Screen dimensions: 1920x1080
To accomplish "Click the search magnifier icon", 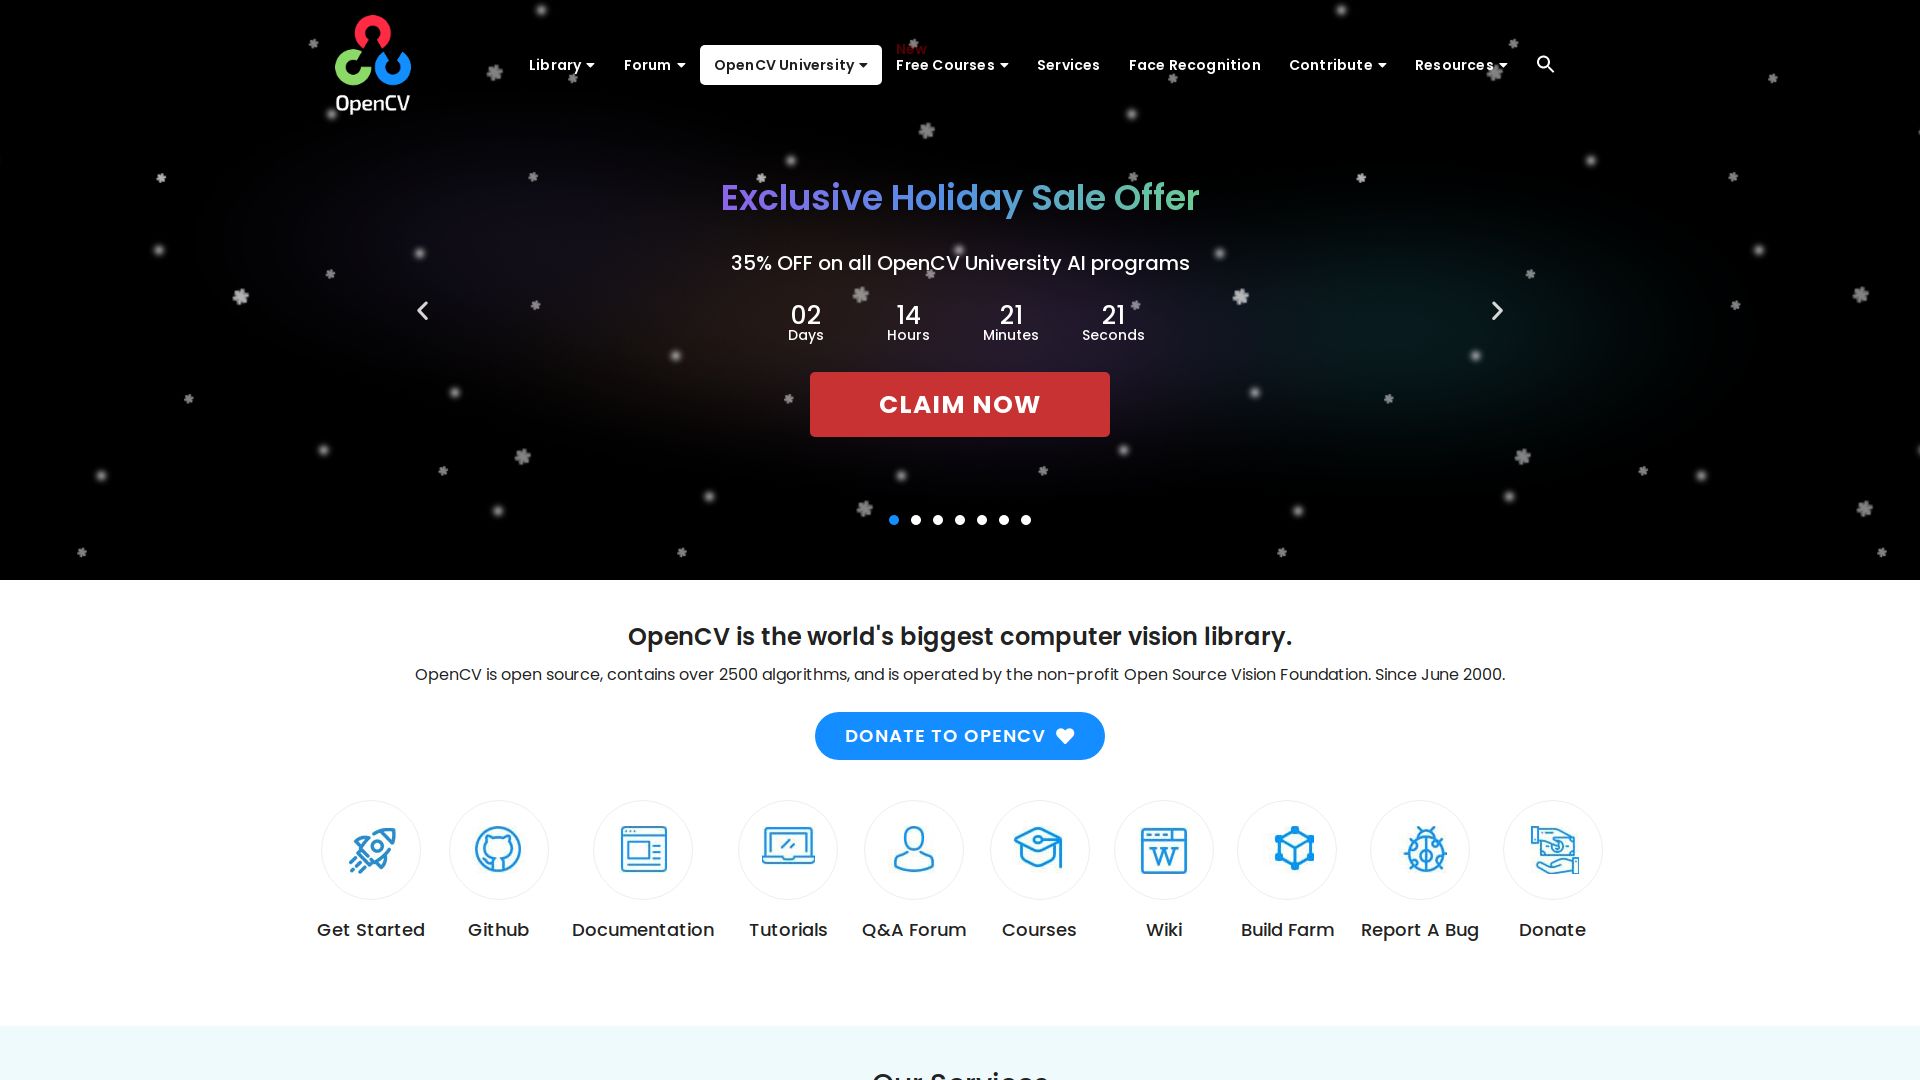I will [1545, 65].
